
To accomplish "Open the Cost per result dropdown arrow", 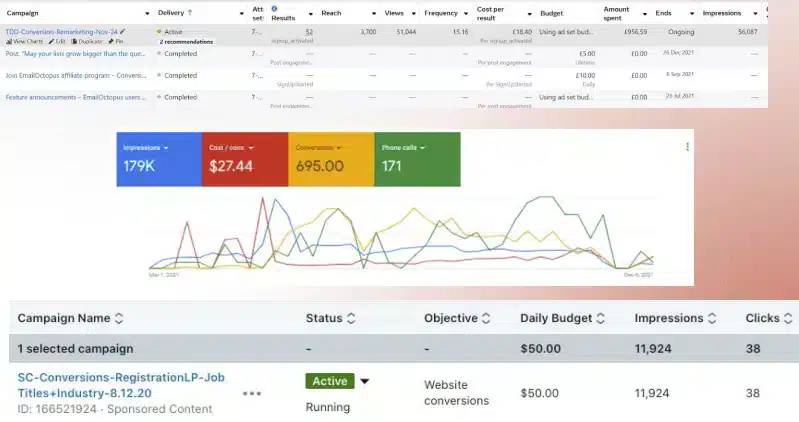I will pyautogui.click(x=529, y=14).
